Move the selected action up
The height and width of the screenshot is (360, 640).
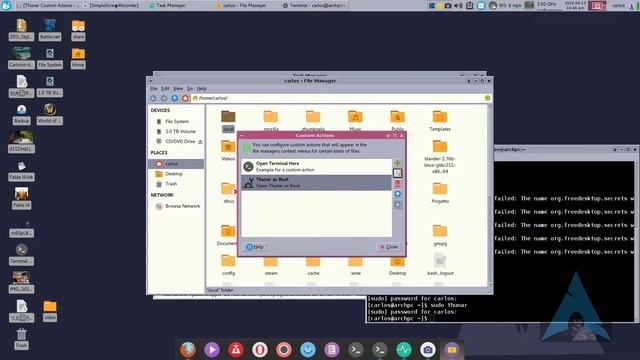point(397,194)
